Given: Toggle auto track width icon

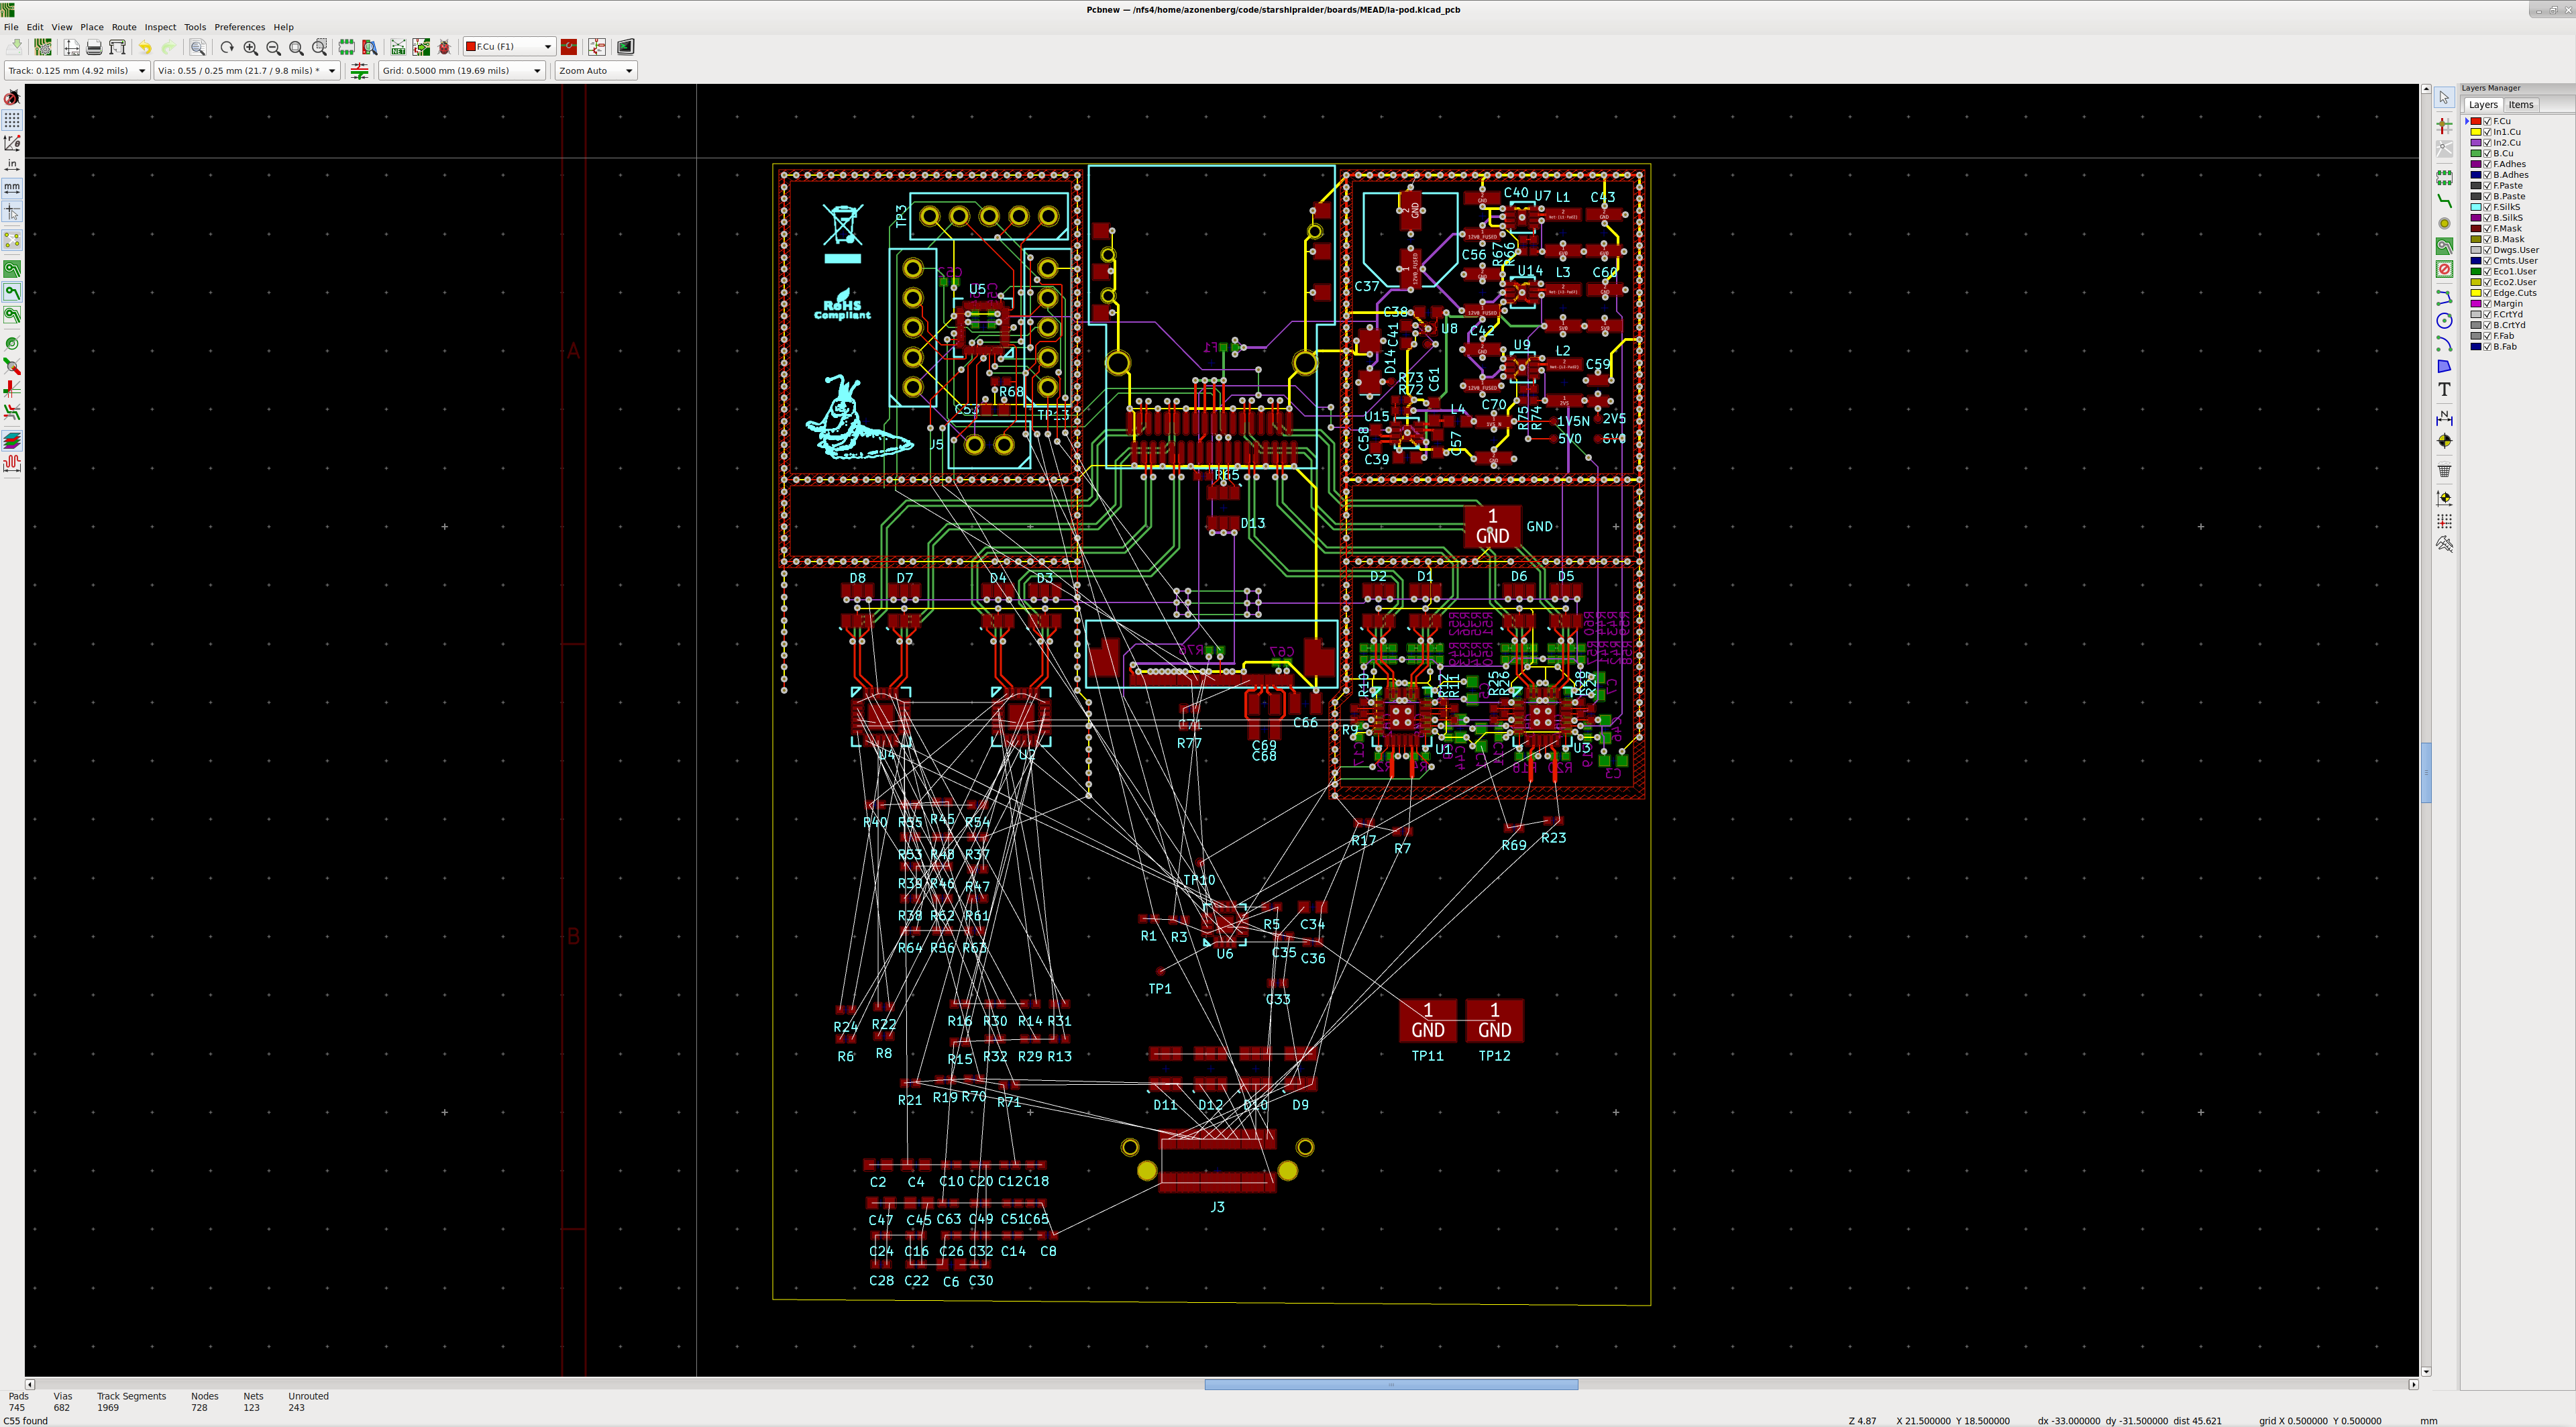Looking at the screenshot, I should 360,71.
